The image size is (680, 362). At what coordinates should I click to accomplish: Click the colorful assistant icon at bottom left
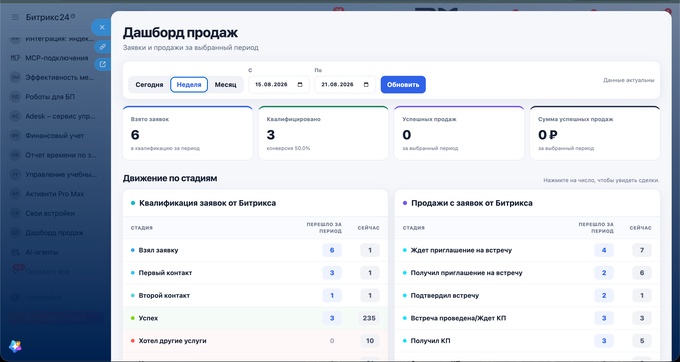[x=15, y=346]
